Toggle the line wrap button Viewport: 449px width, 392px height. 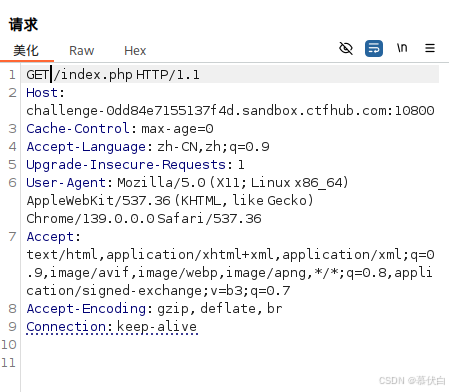click(x=374, y=49)
